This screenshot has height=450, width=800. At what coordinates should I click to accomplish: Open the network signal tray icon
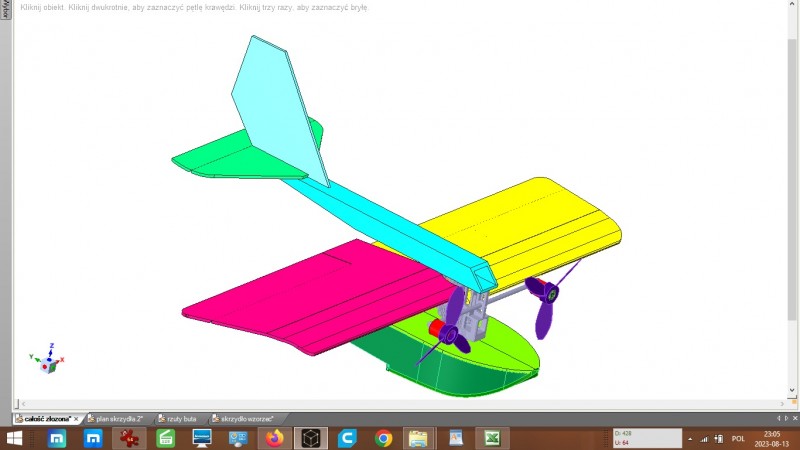pyautogui.click(x=704, y=439)
